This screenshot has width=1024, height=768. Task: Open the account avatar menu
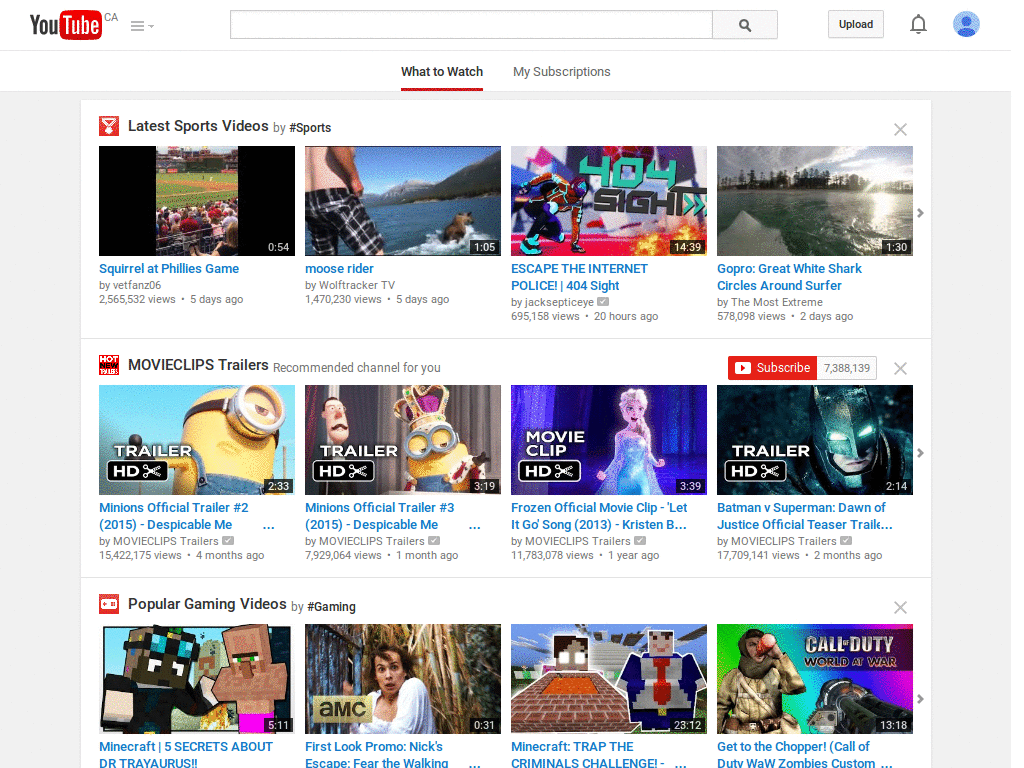click(966, 24)
